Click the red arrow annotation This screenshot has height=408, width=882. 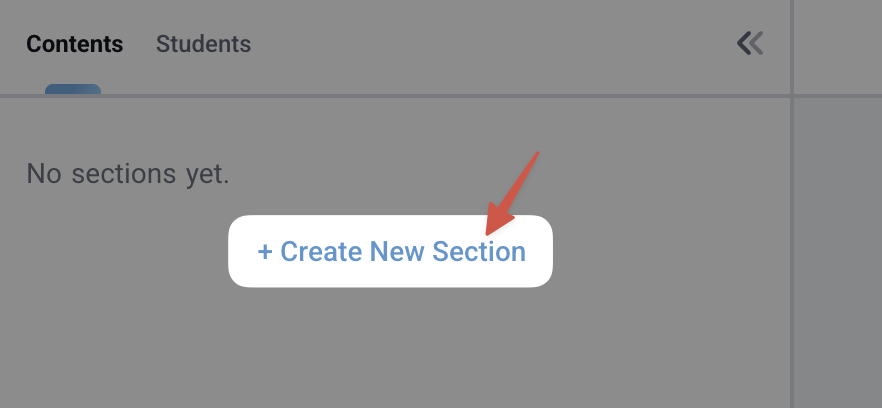[x=514, y=192]
